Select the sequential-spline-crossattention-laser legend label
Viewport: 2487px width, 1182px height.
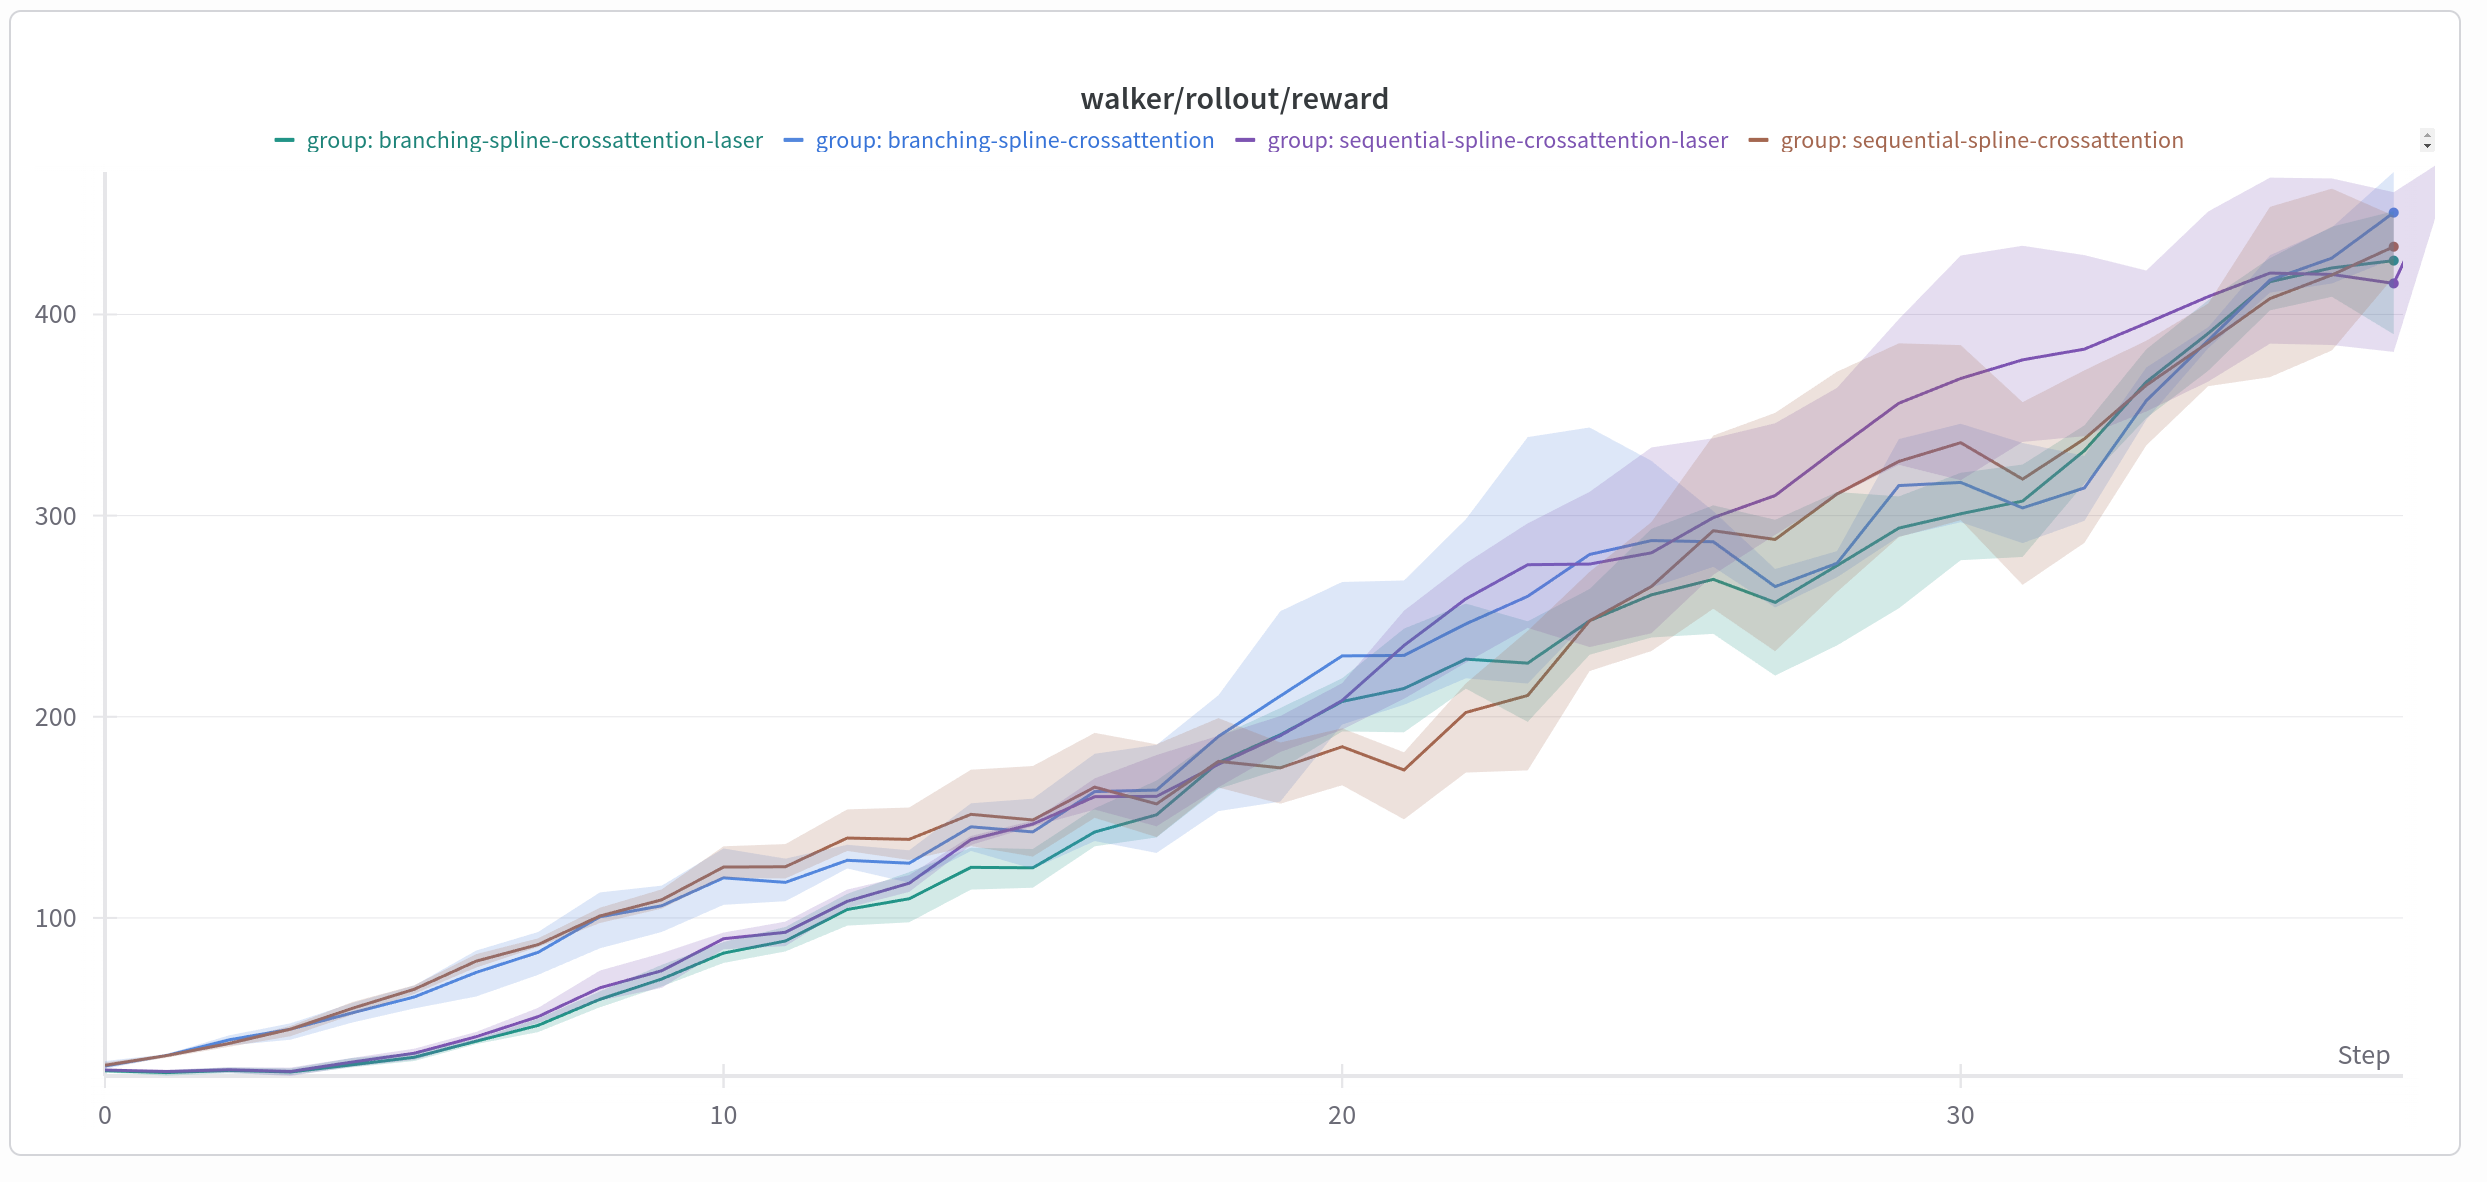(x=1497, y=141)
